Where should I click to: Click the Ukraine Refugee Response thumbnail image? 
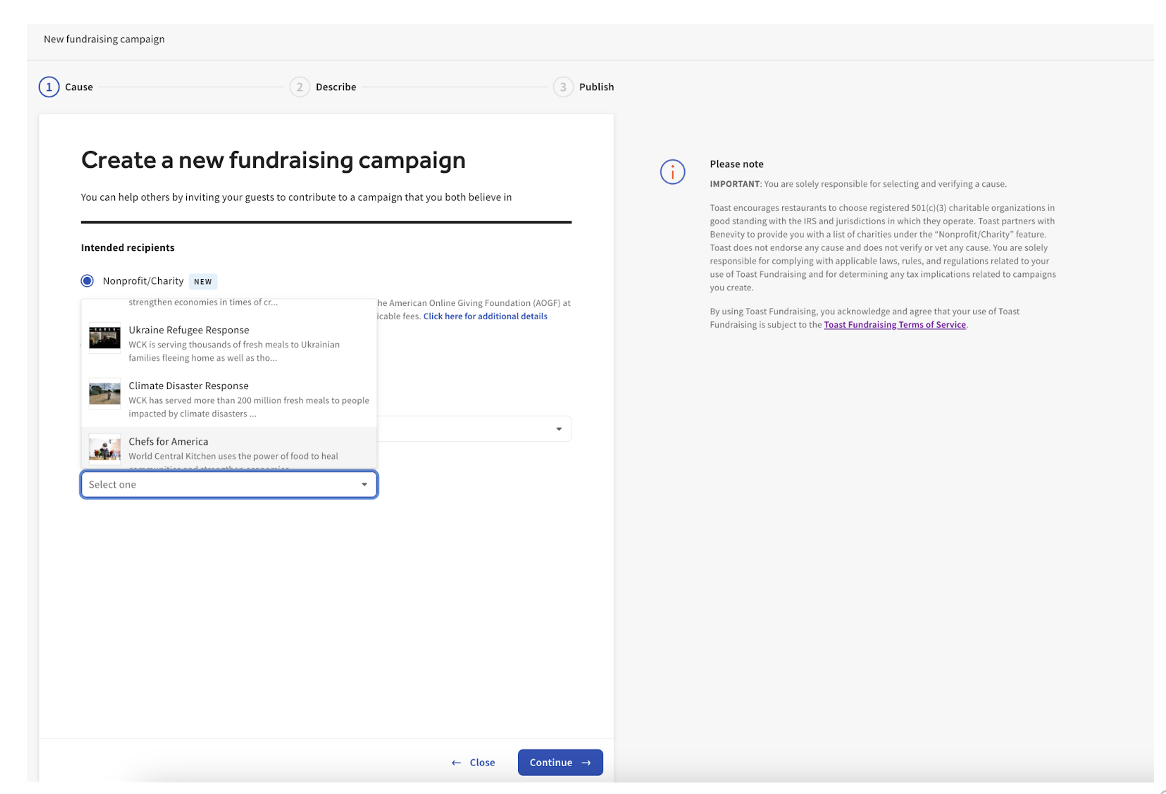105,338
